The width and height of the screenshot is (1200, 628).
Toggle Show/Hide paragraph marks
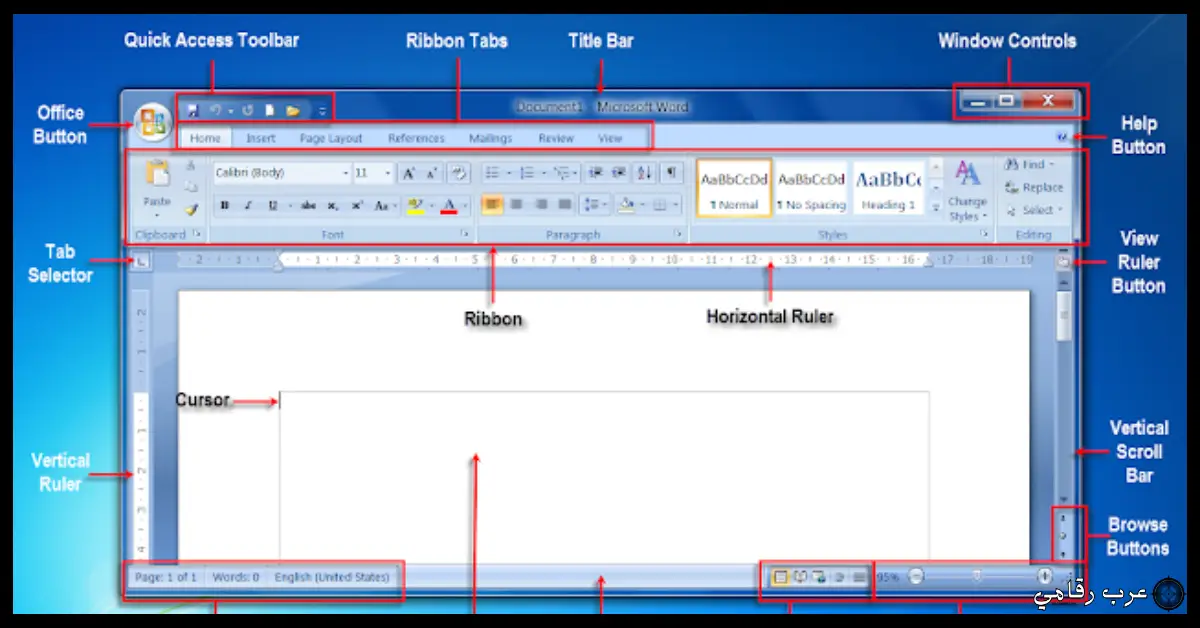pos(671,173)
